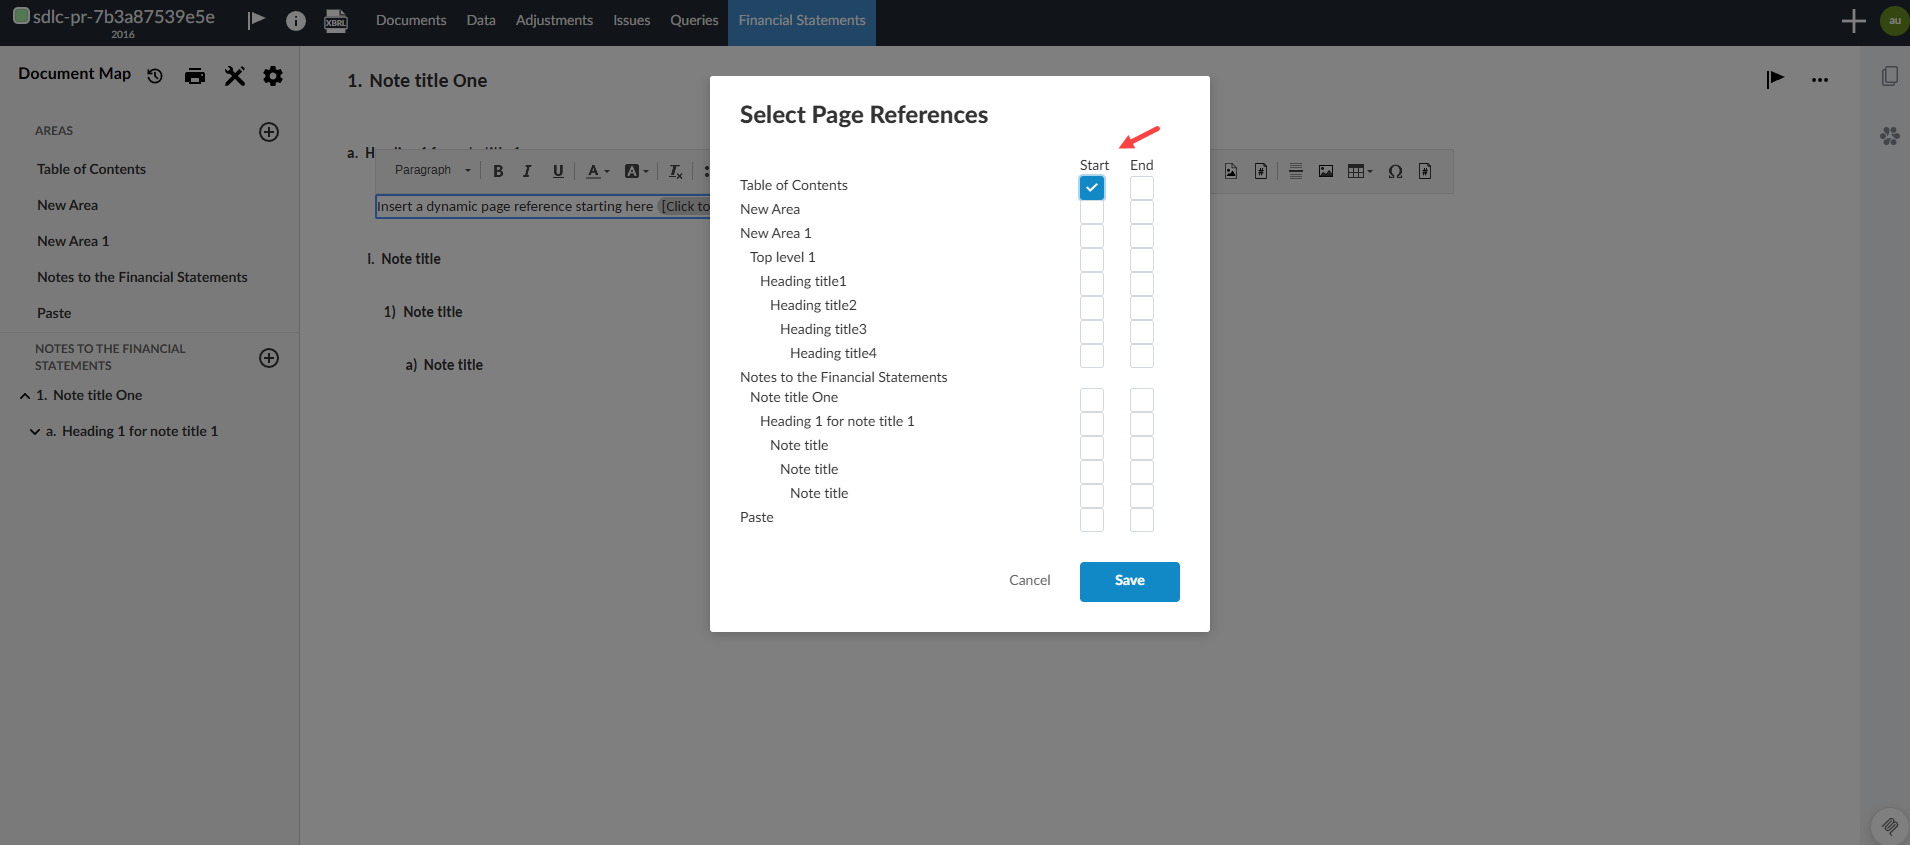The width and height of the screenshot is (1910, 845).
Task: Add a note with Notes section plus icon
Action: (x=269, y=358)
